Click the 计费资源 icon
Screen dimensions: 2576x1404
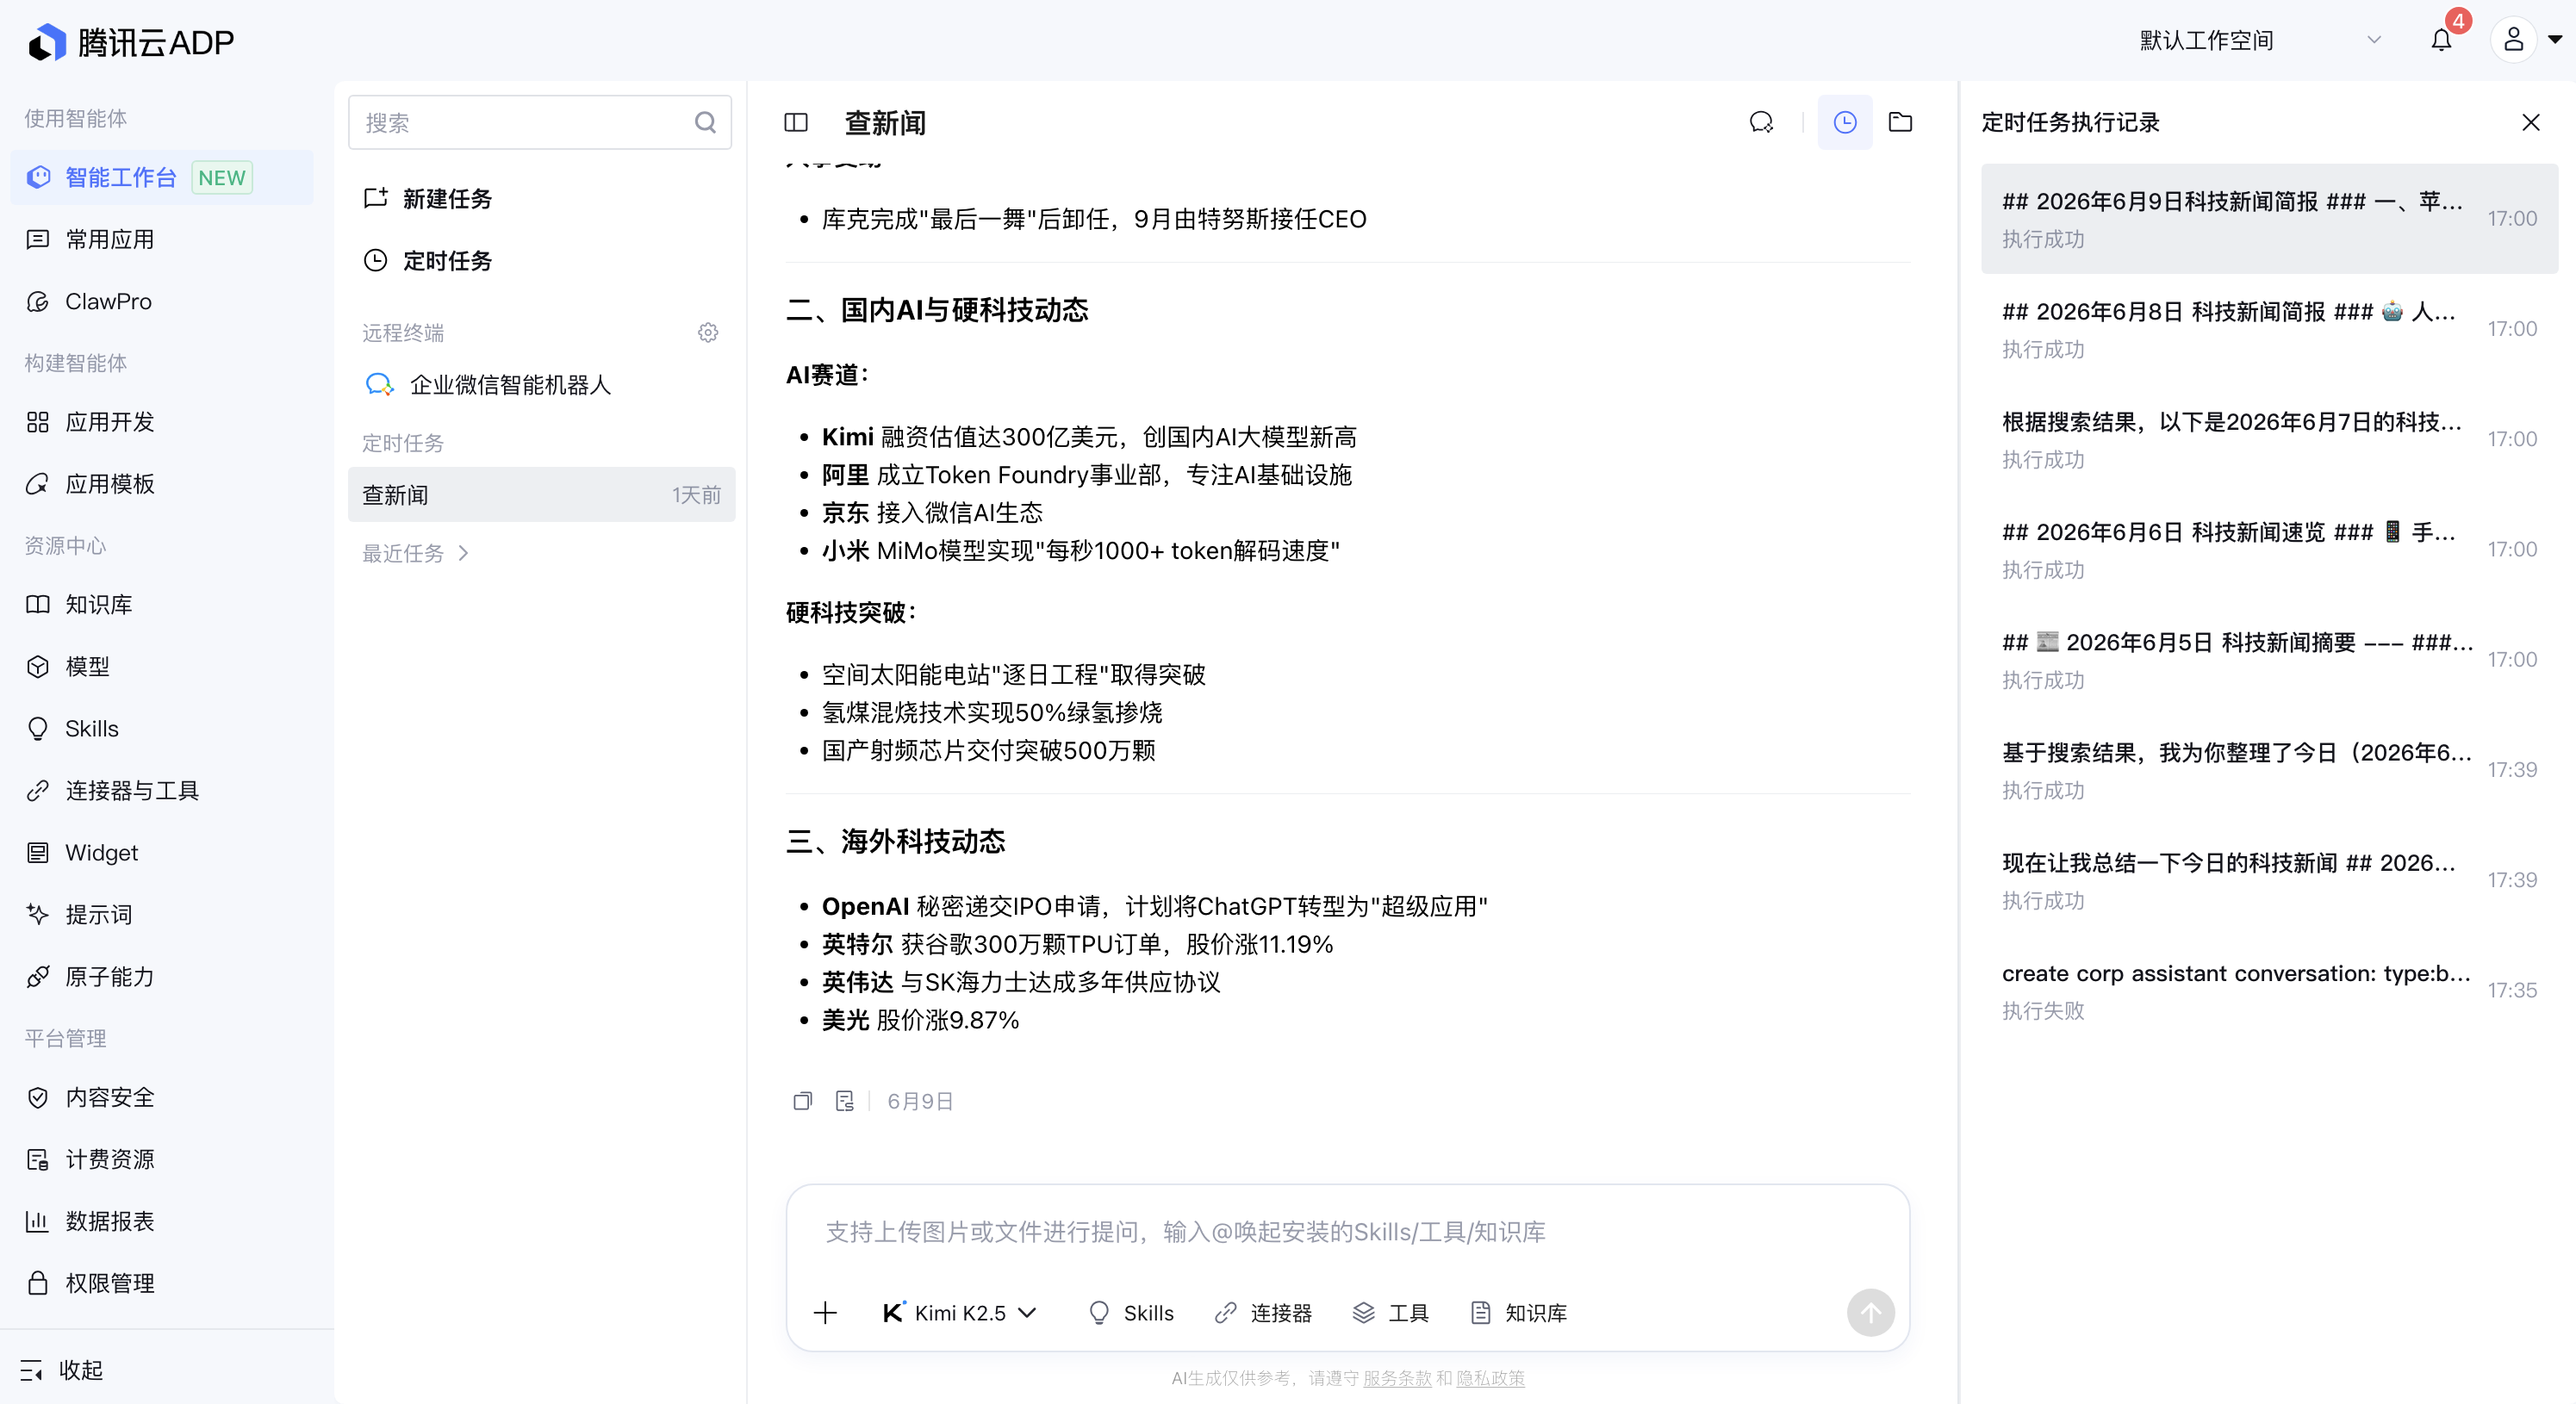coord(38,1160)
